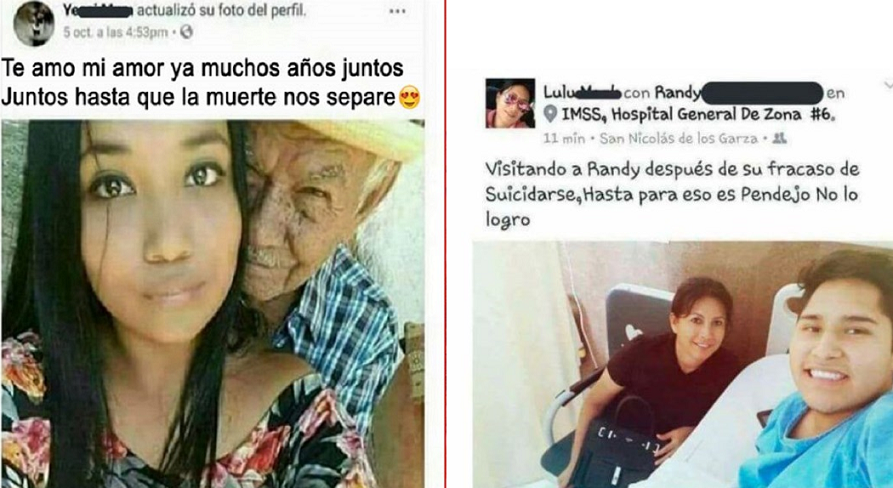Click the San Nicolás de los Garza location
This screenshot has height=488, width=893.
click(679, 138)
